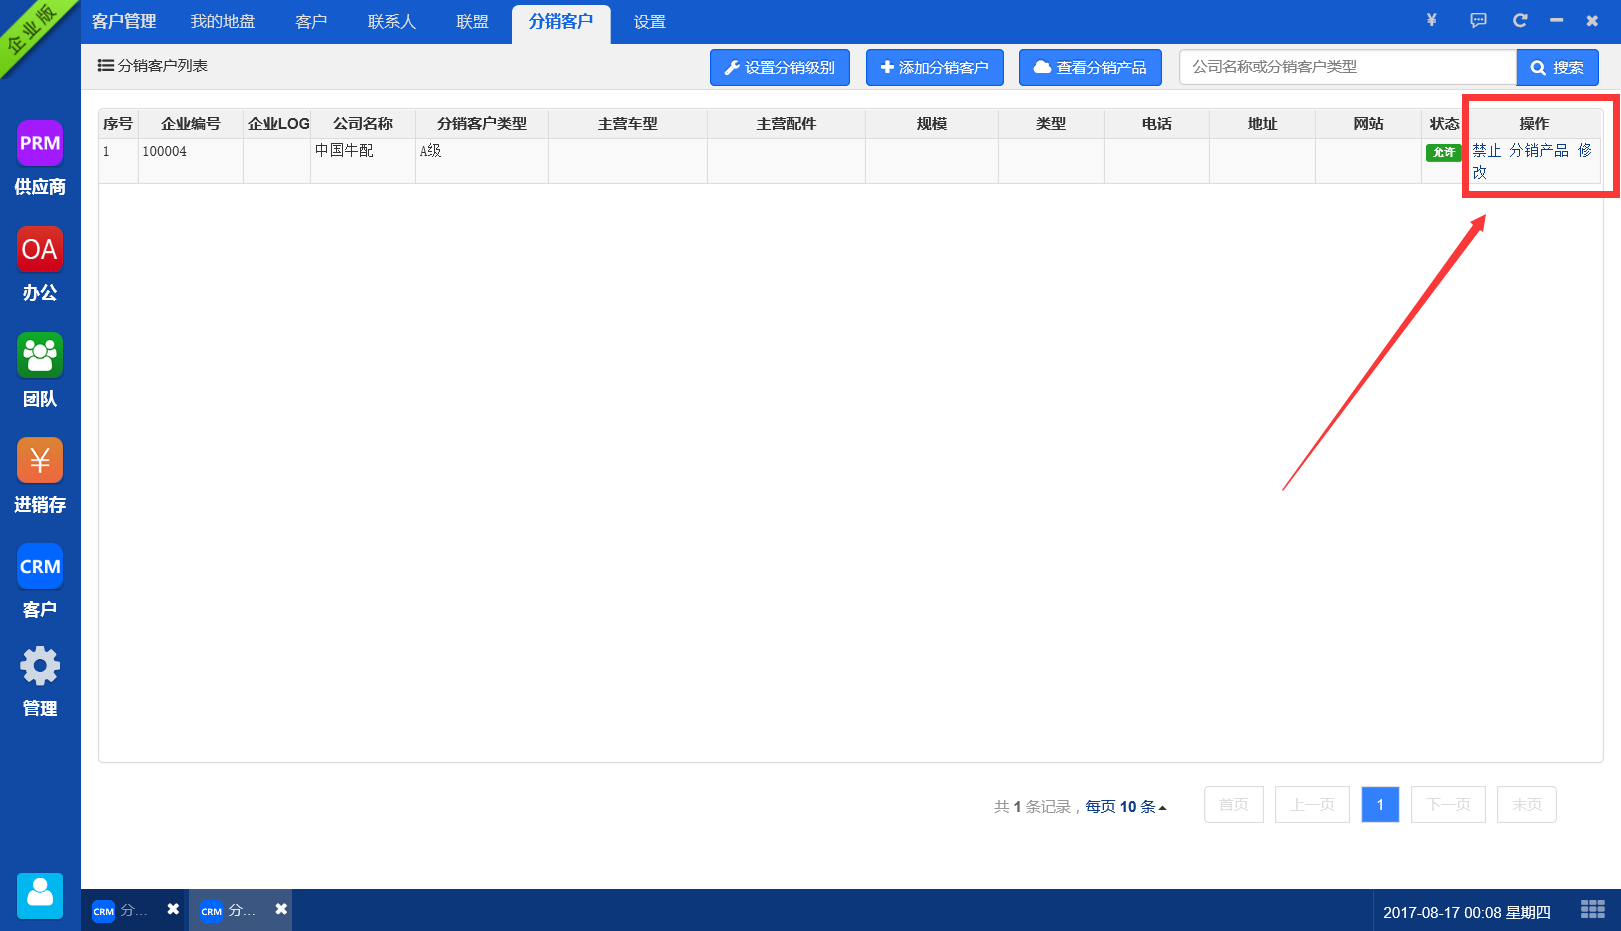
Task: Close the first CRM taskbar tab
Action: [x=173, y=909]
